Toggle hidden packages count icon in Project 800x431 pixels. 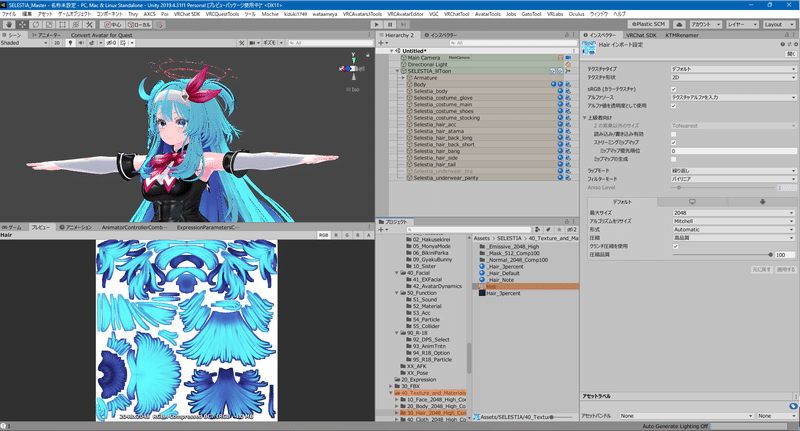(571, 230)
